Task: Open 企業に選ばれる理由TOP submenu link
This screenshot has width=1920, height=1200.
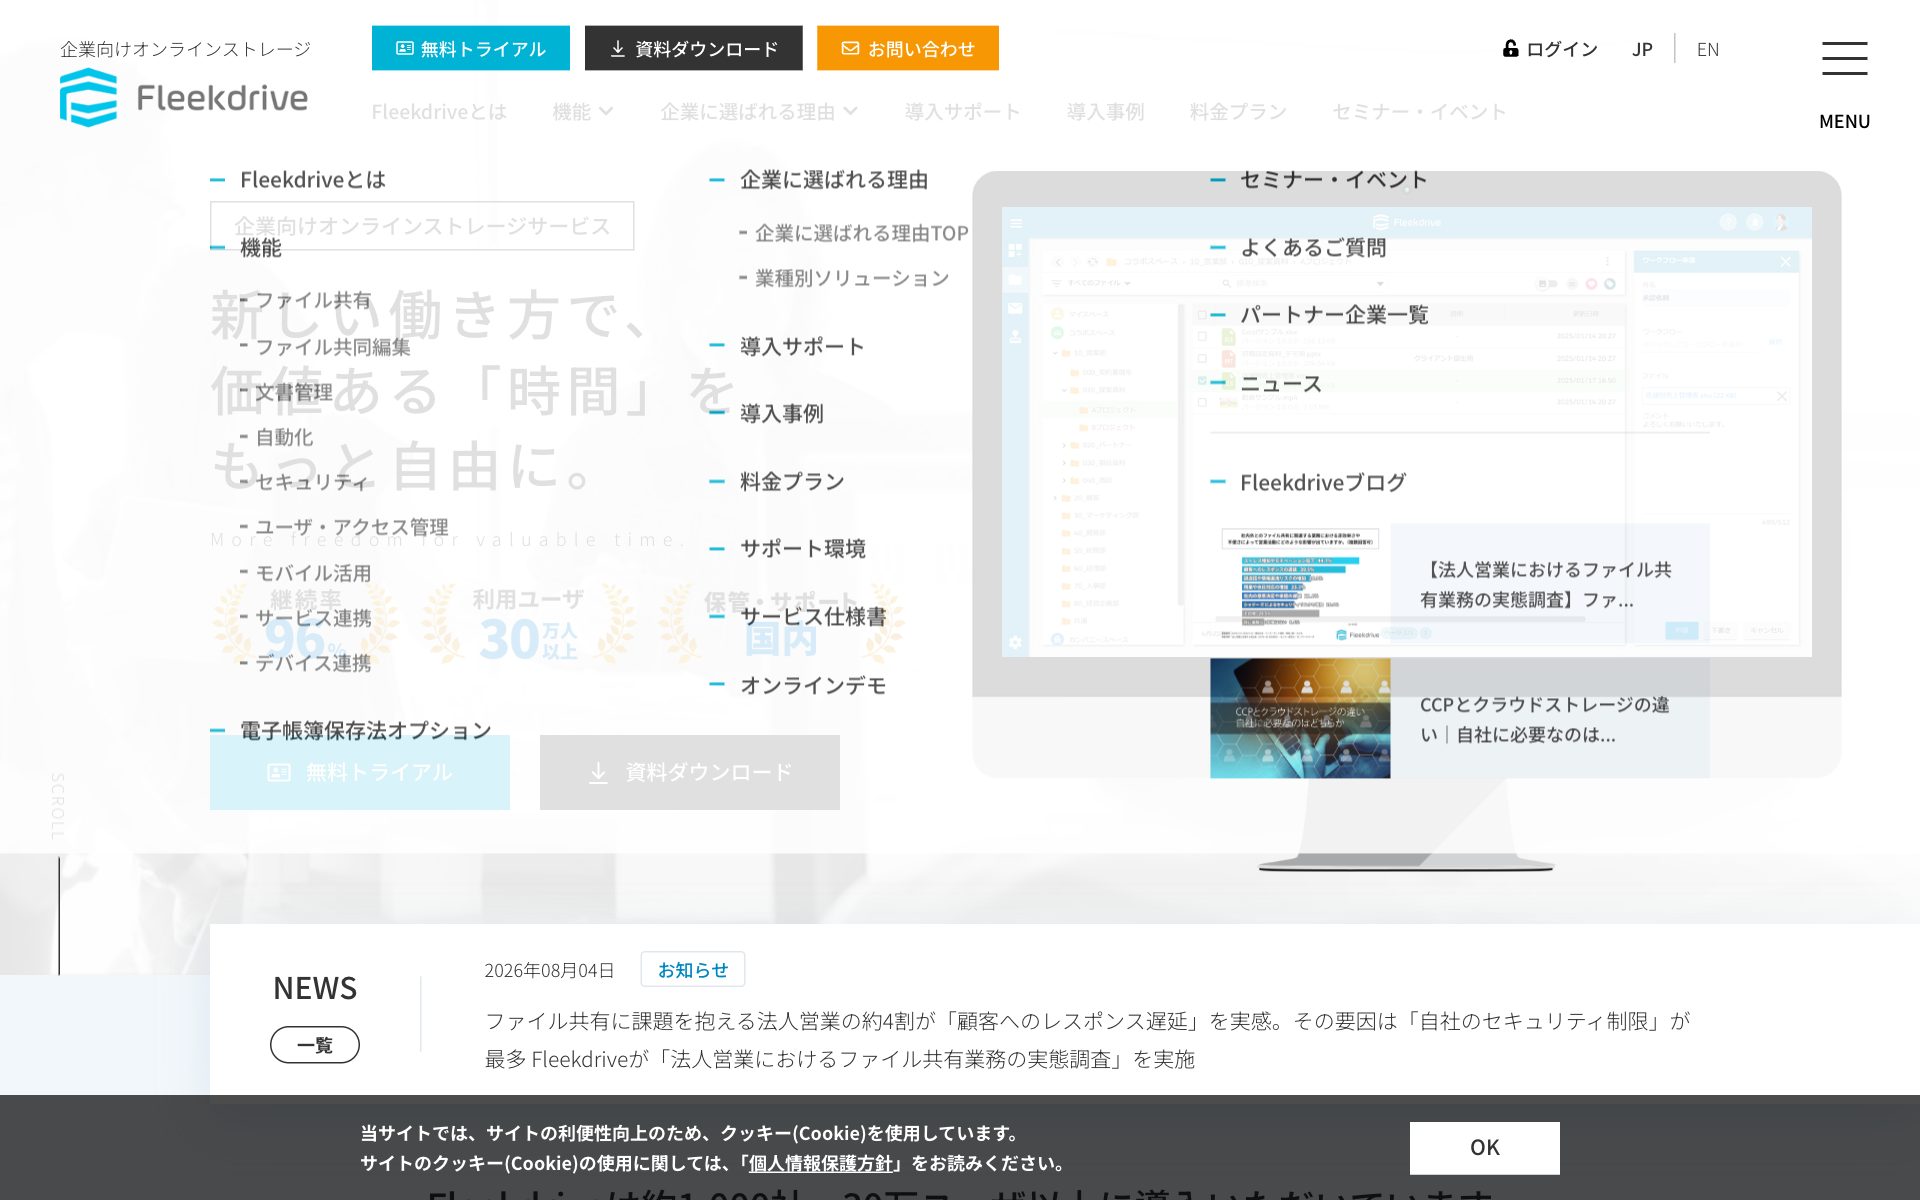Action: coord(862,233)
